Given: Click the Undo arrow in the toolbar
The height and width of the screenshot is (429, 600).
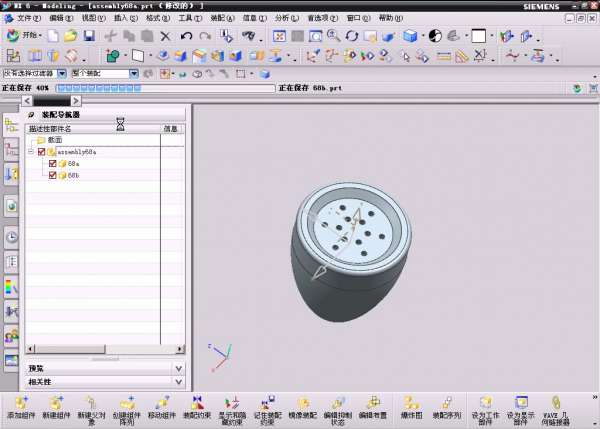Looking at the screenshot, I should pyautogui.click(x=188, y=36).
